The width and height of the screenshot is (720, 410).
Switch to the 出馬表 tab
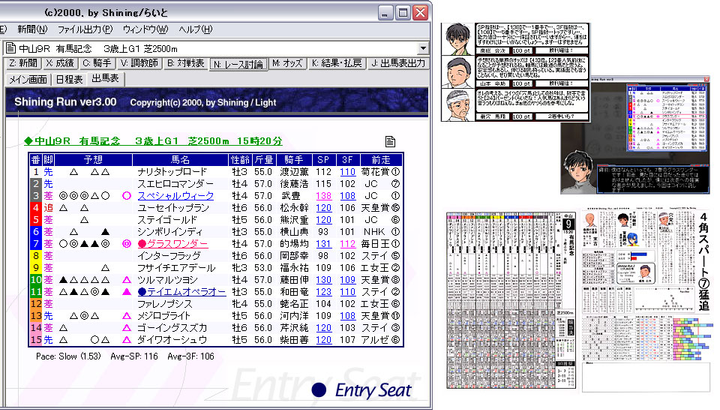click(105, 79)
